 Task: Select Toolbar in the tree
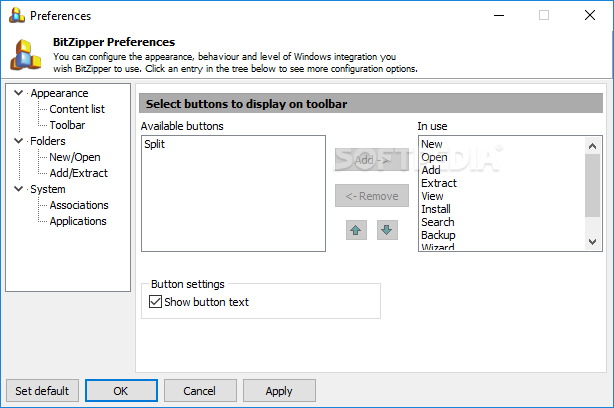point(67,125)
